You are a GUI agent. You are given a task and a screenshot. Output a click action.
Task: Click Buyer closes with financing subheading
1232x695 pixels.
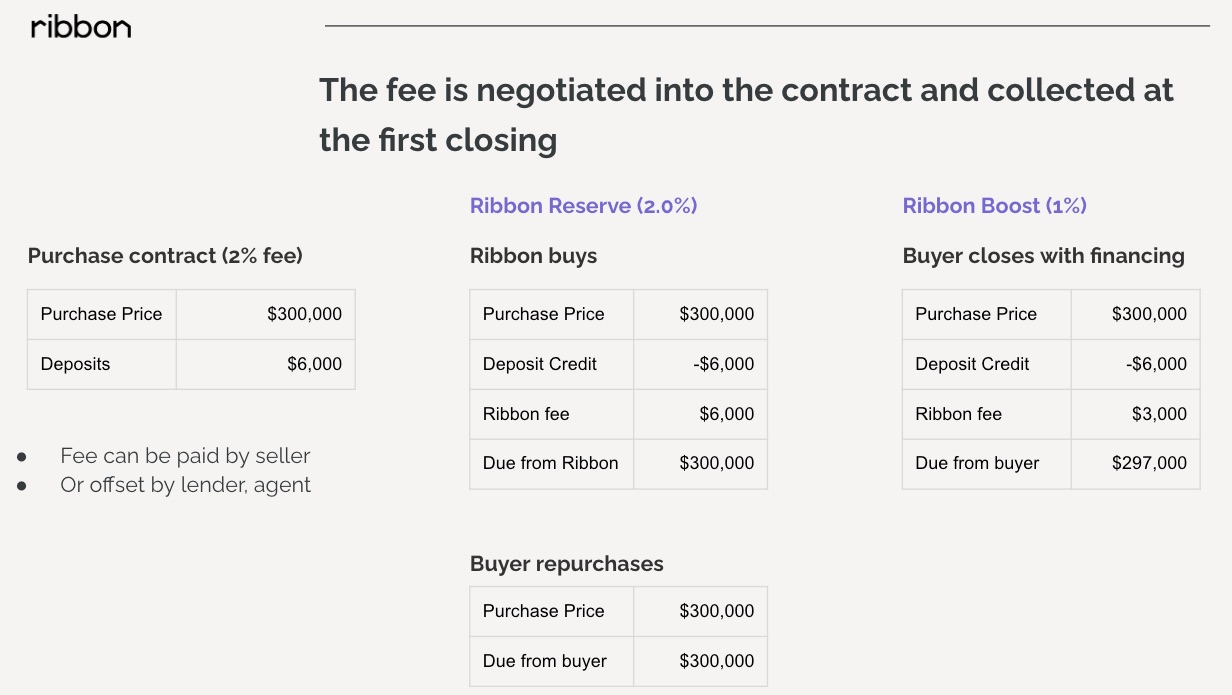point(1043,256)
